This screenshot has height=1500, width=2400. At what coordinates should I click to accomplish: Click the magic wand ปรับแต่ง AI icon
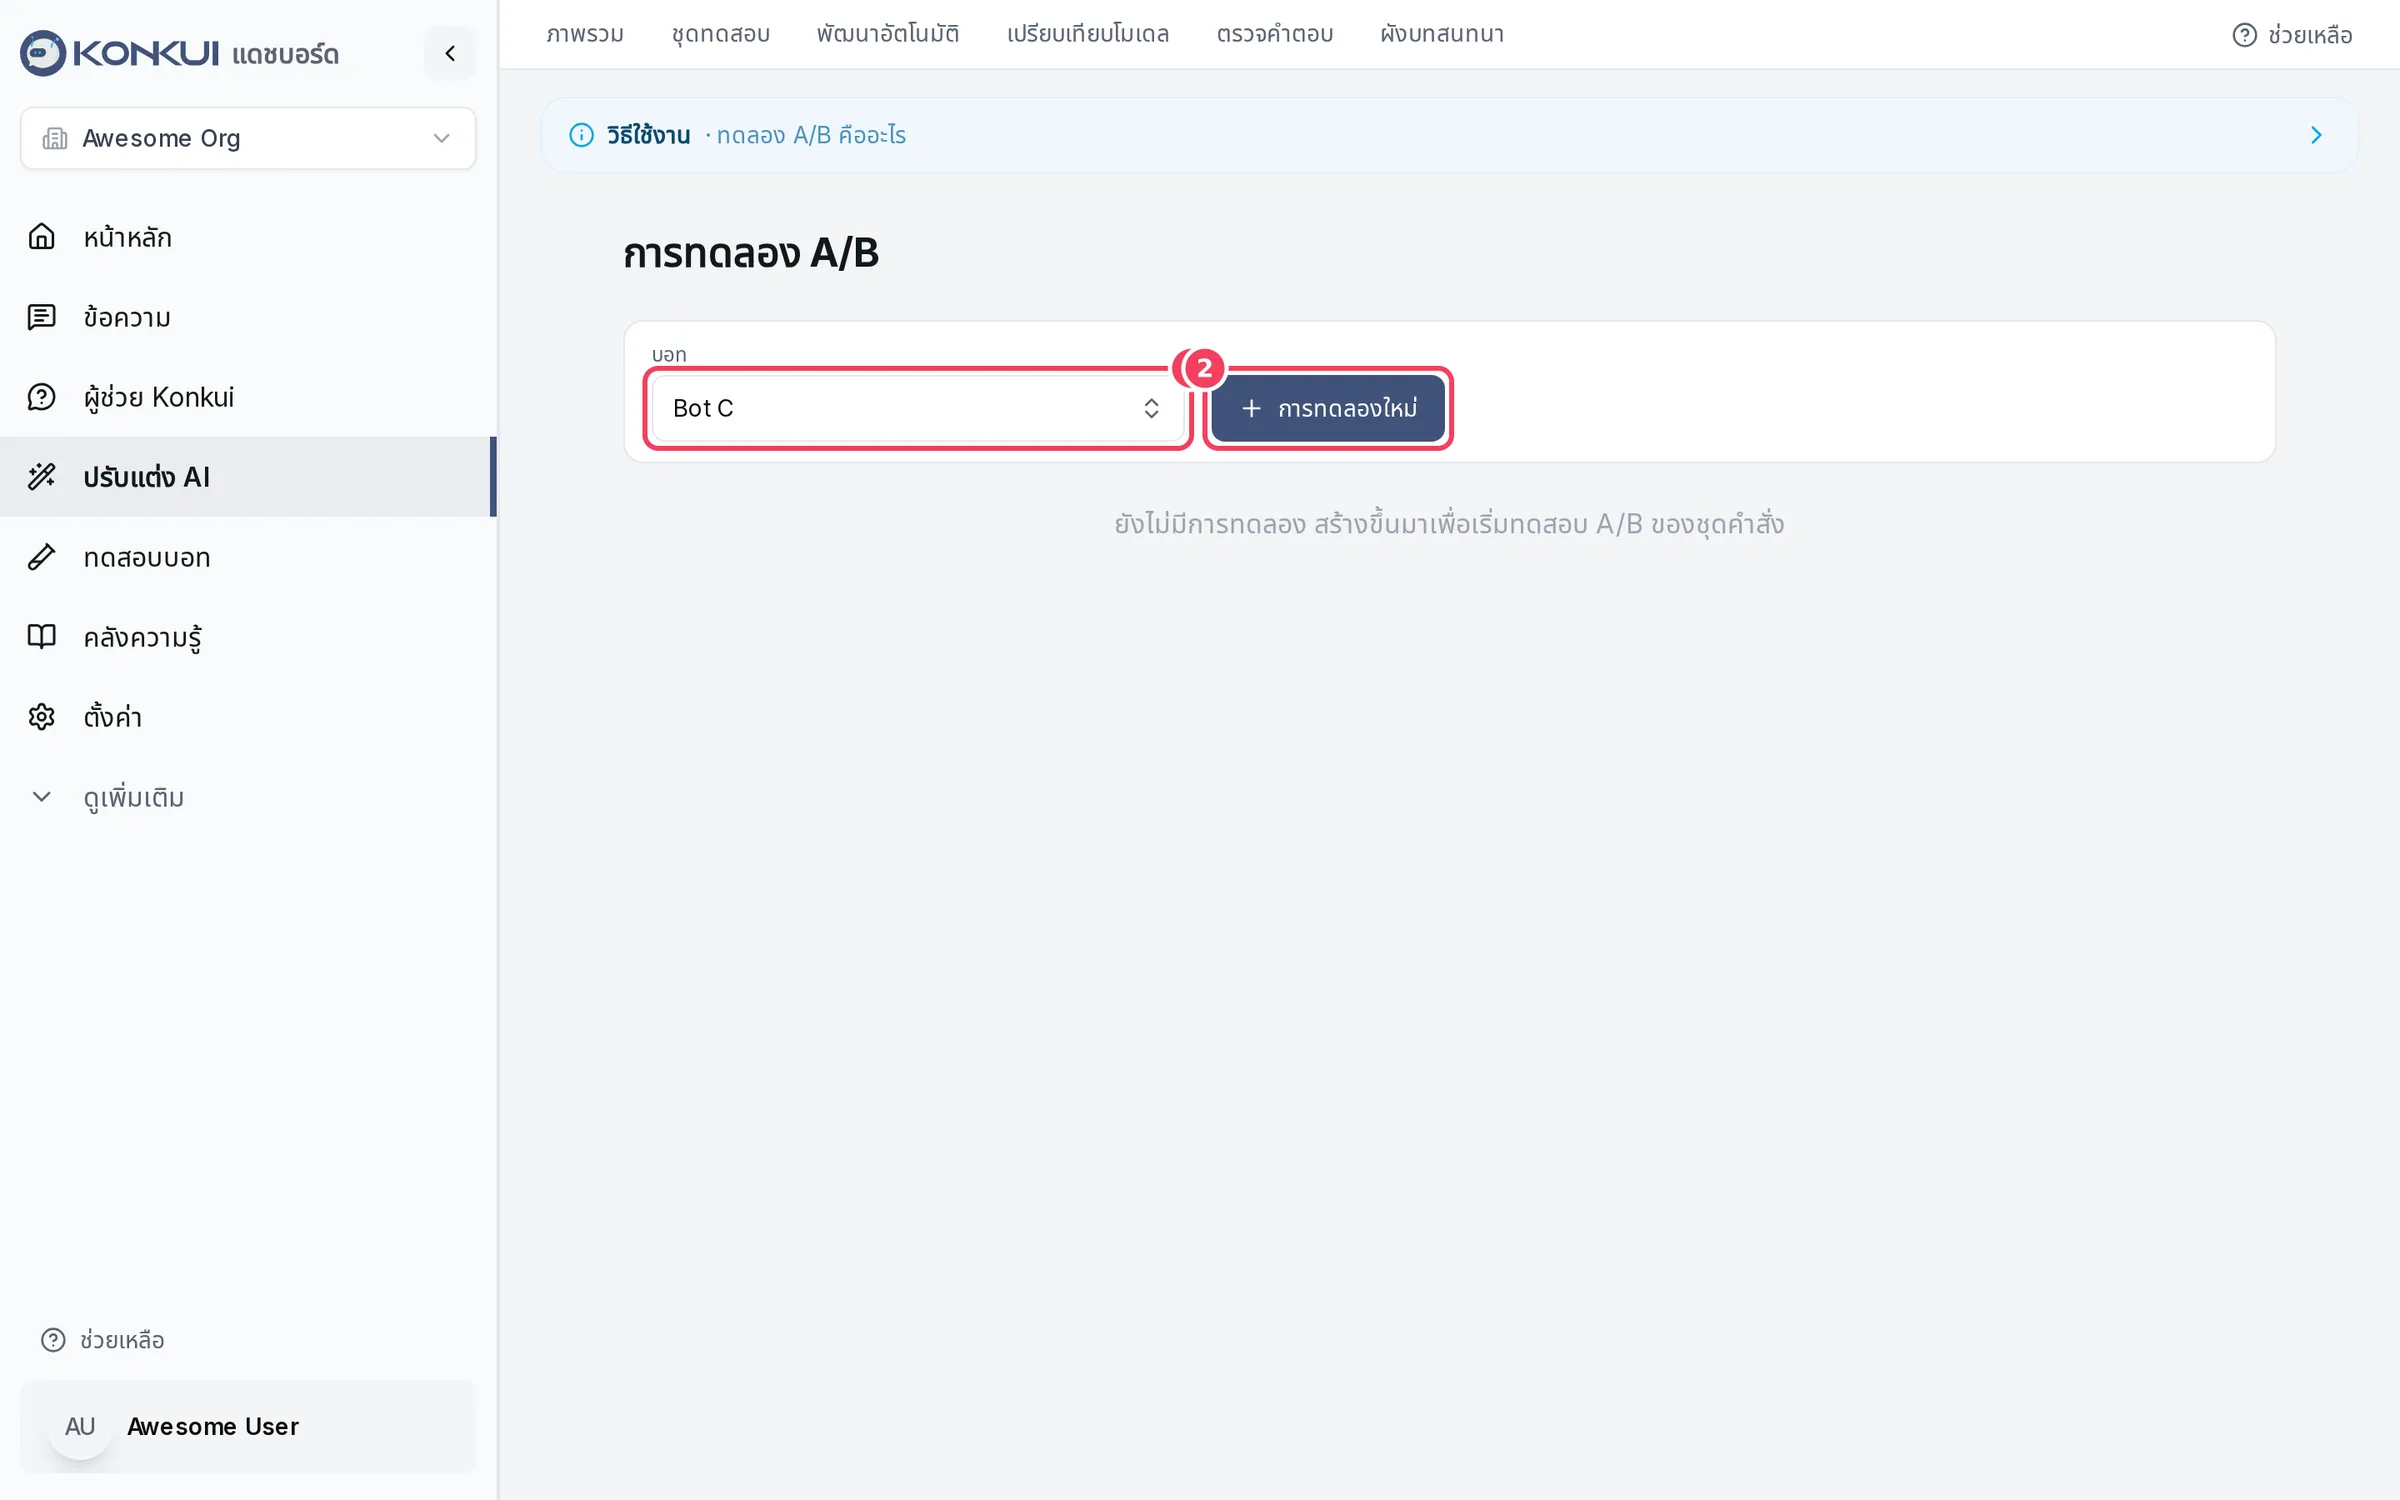click(x=41, y=477)
